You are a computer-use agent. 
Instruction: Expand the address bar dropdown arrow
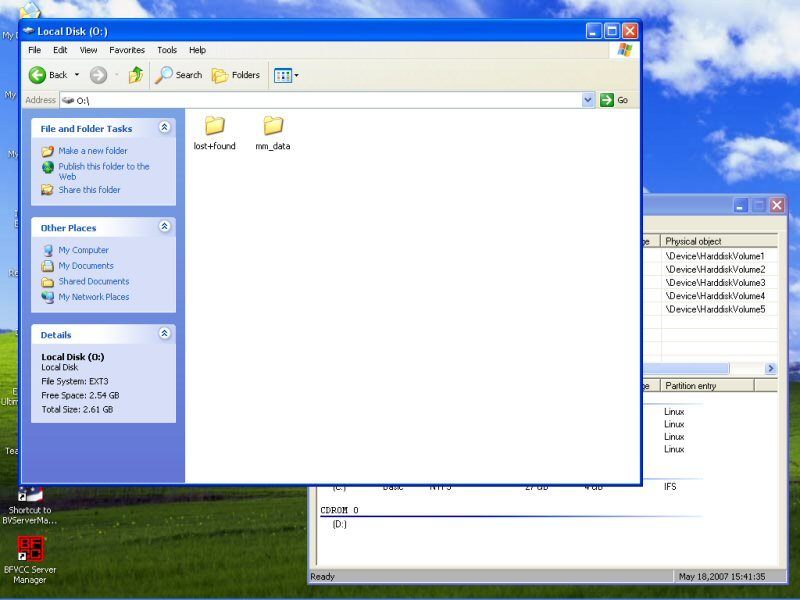click(x=588, y=100)
